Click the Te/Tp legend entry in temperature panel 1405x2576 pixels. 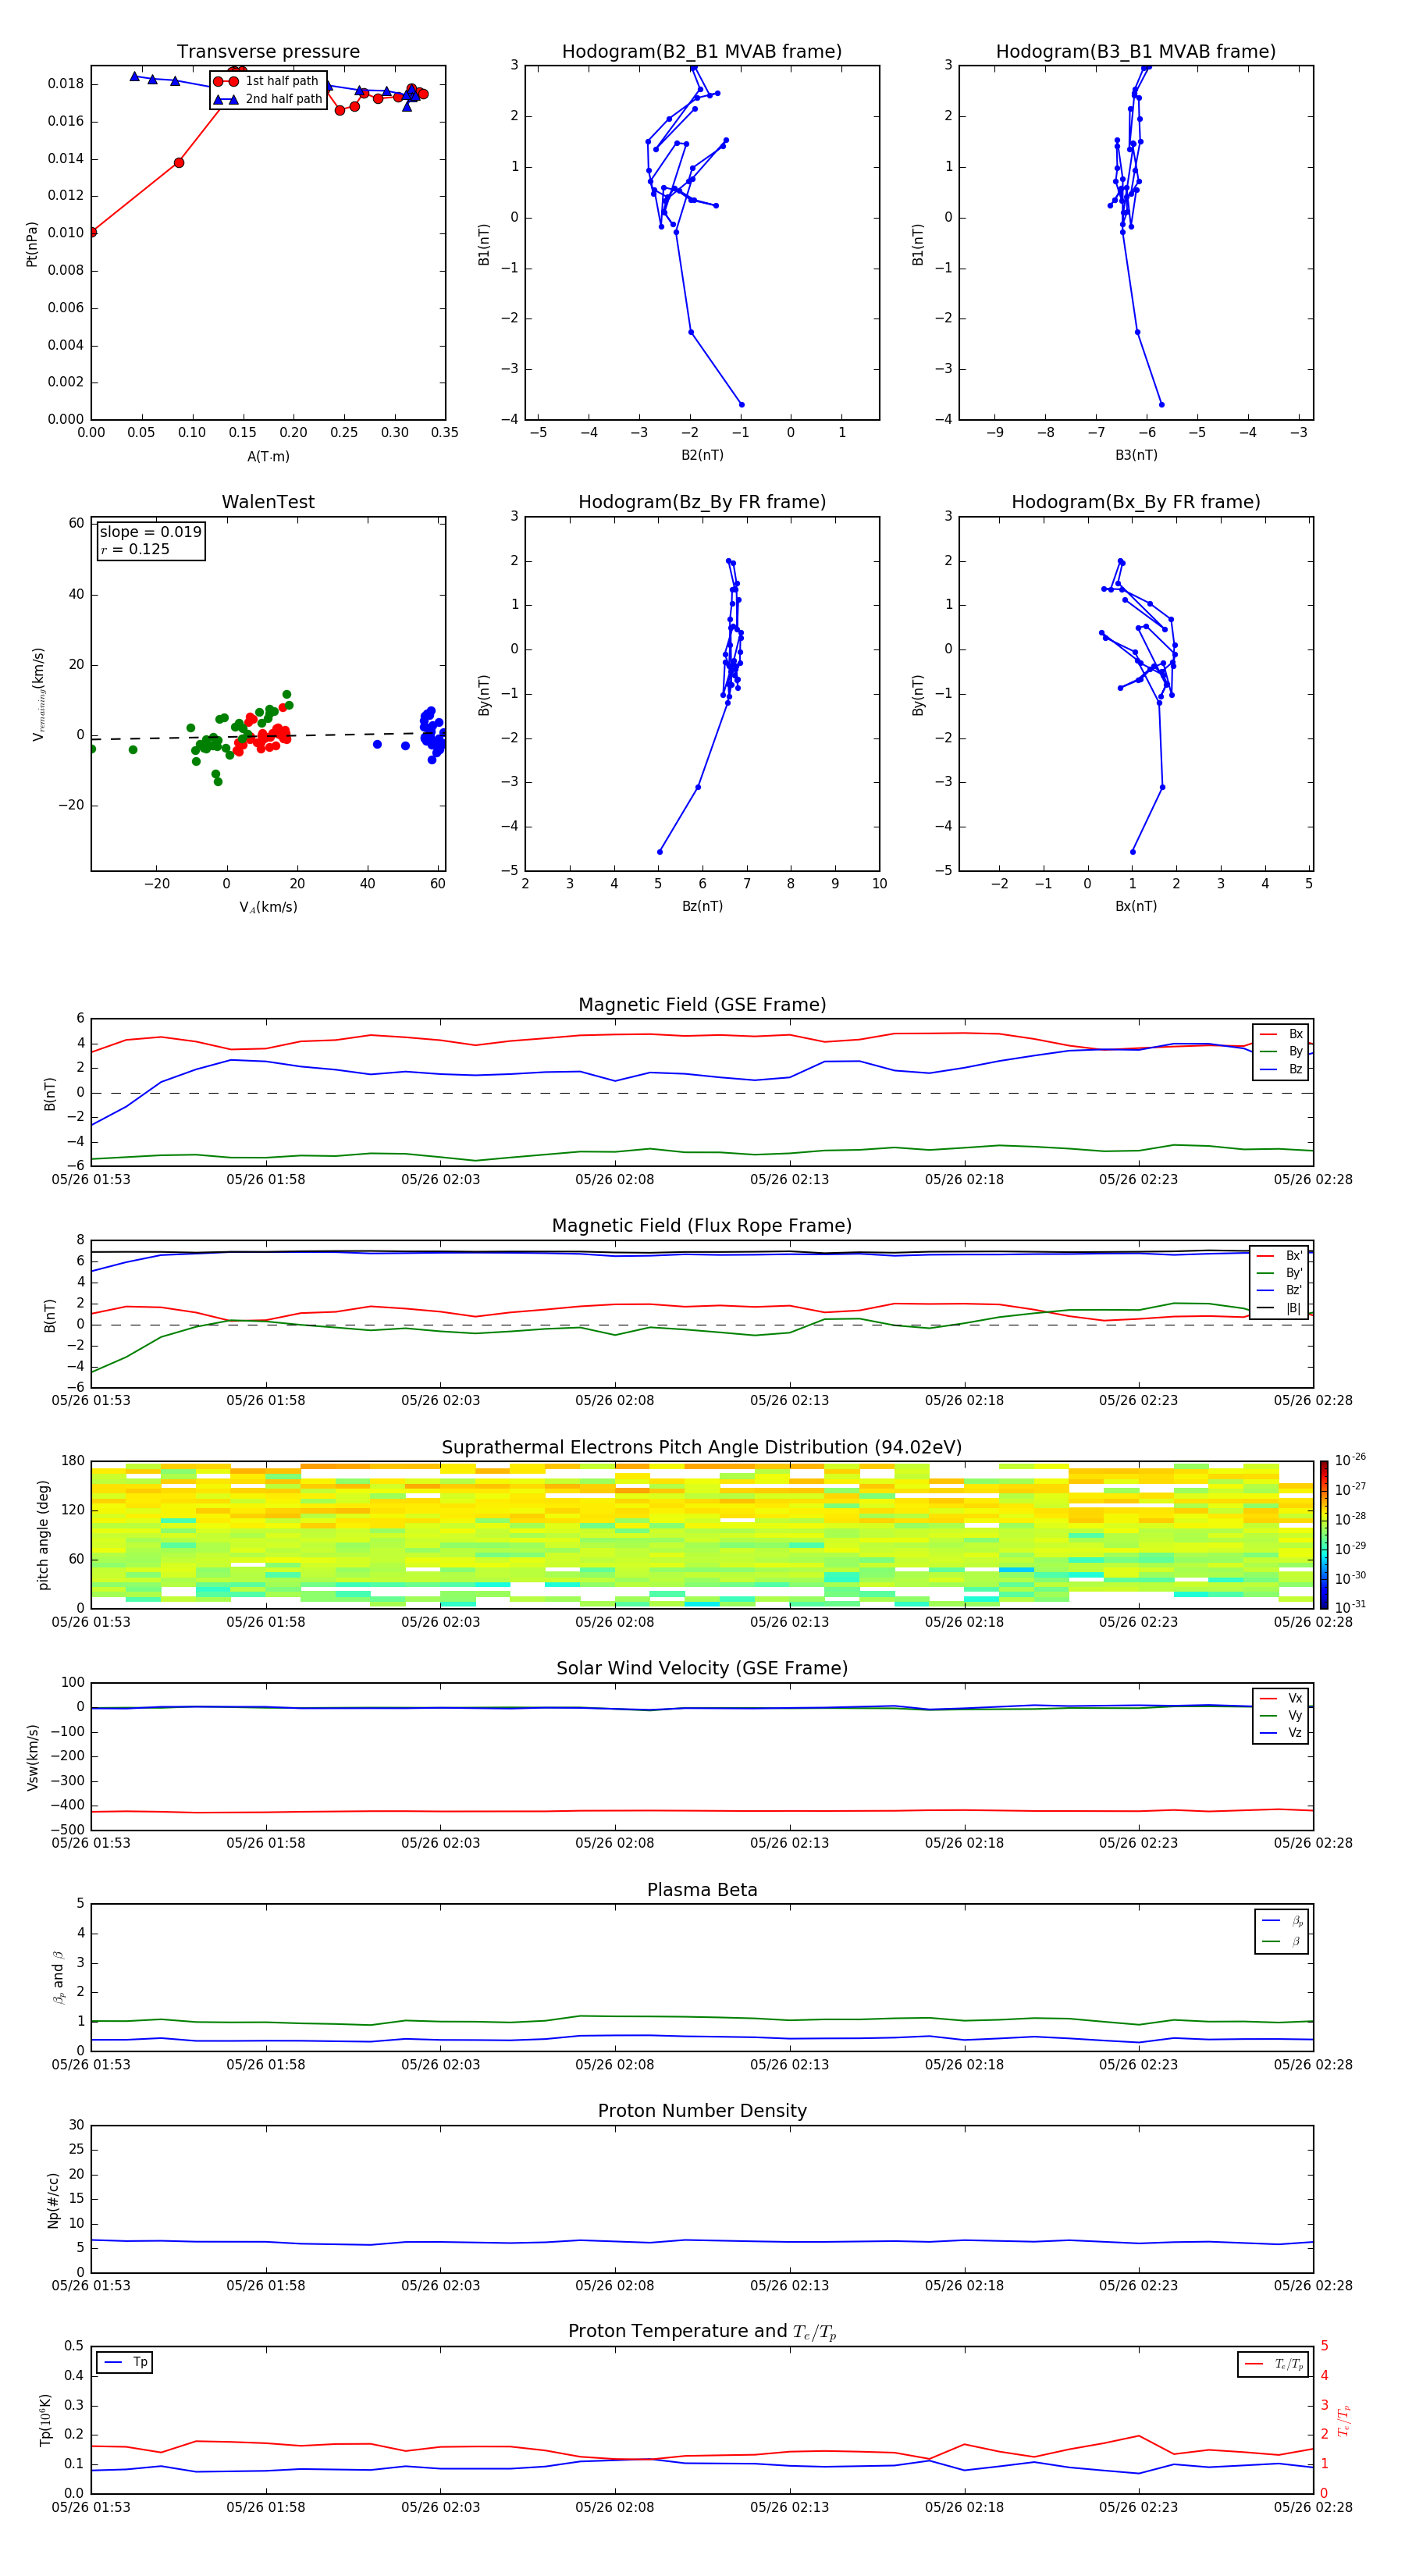click(x=1274, y=2364)
